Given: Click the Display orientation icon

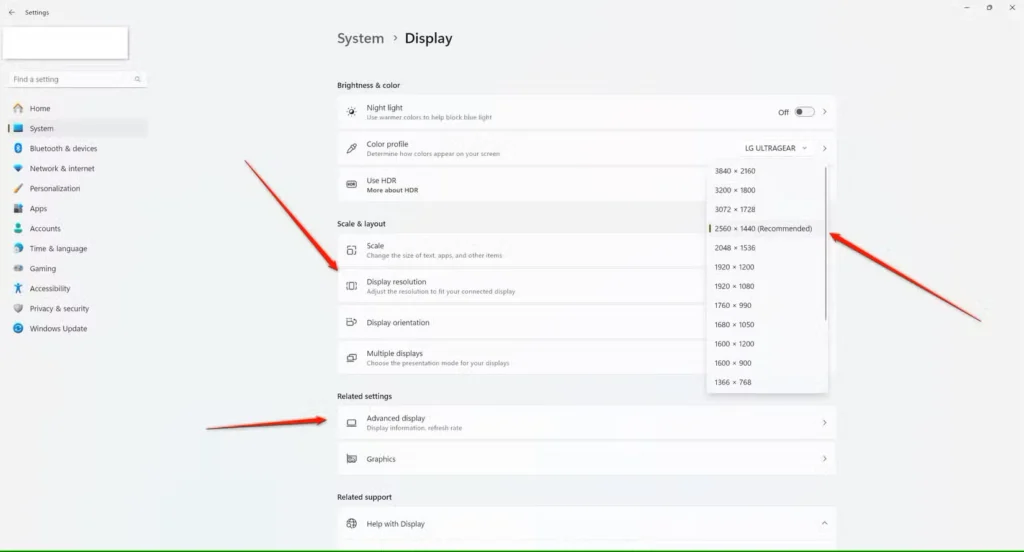Looking at the screenshot, I should tap(351, 322).
